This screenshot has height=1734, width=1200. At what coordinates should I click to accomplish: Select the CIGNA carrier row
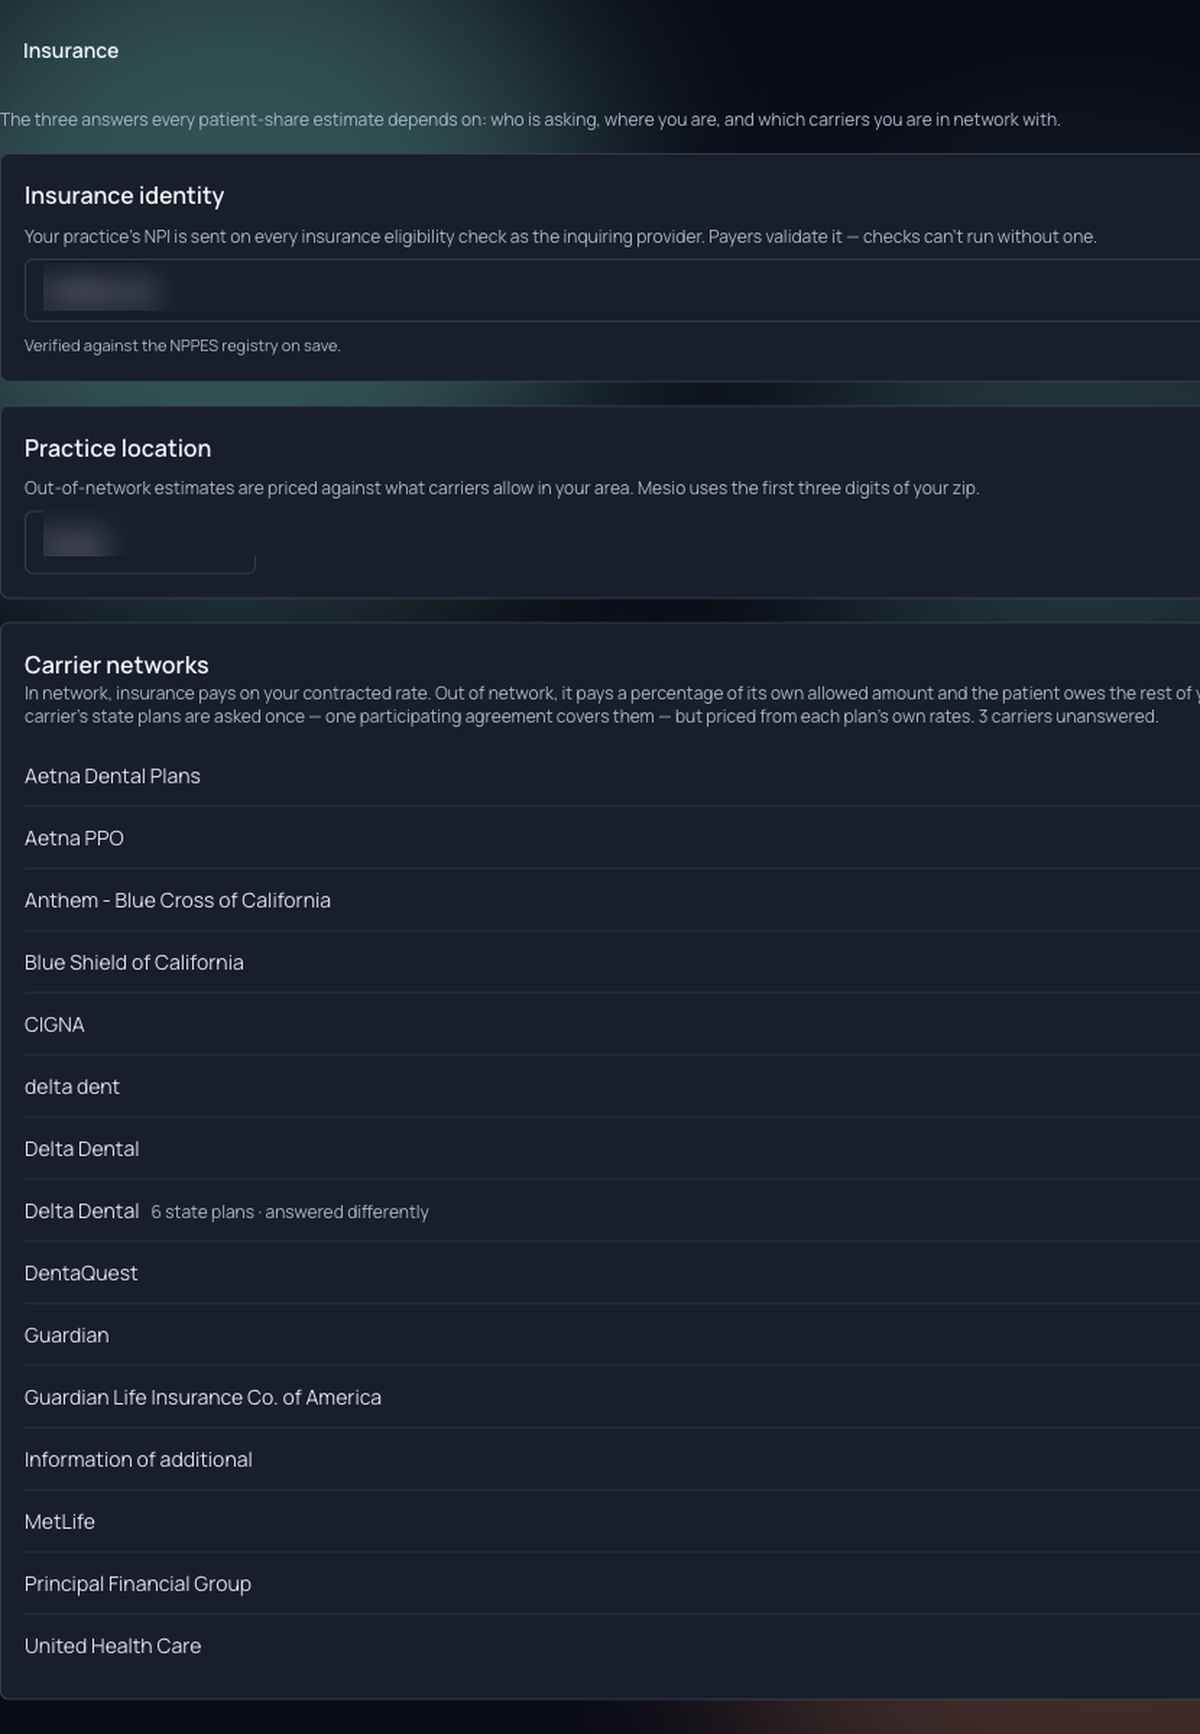coord(612,1024)
